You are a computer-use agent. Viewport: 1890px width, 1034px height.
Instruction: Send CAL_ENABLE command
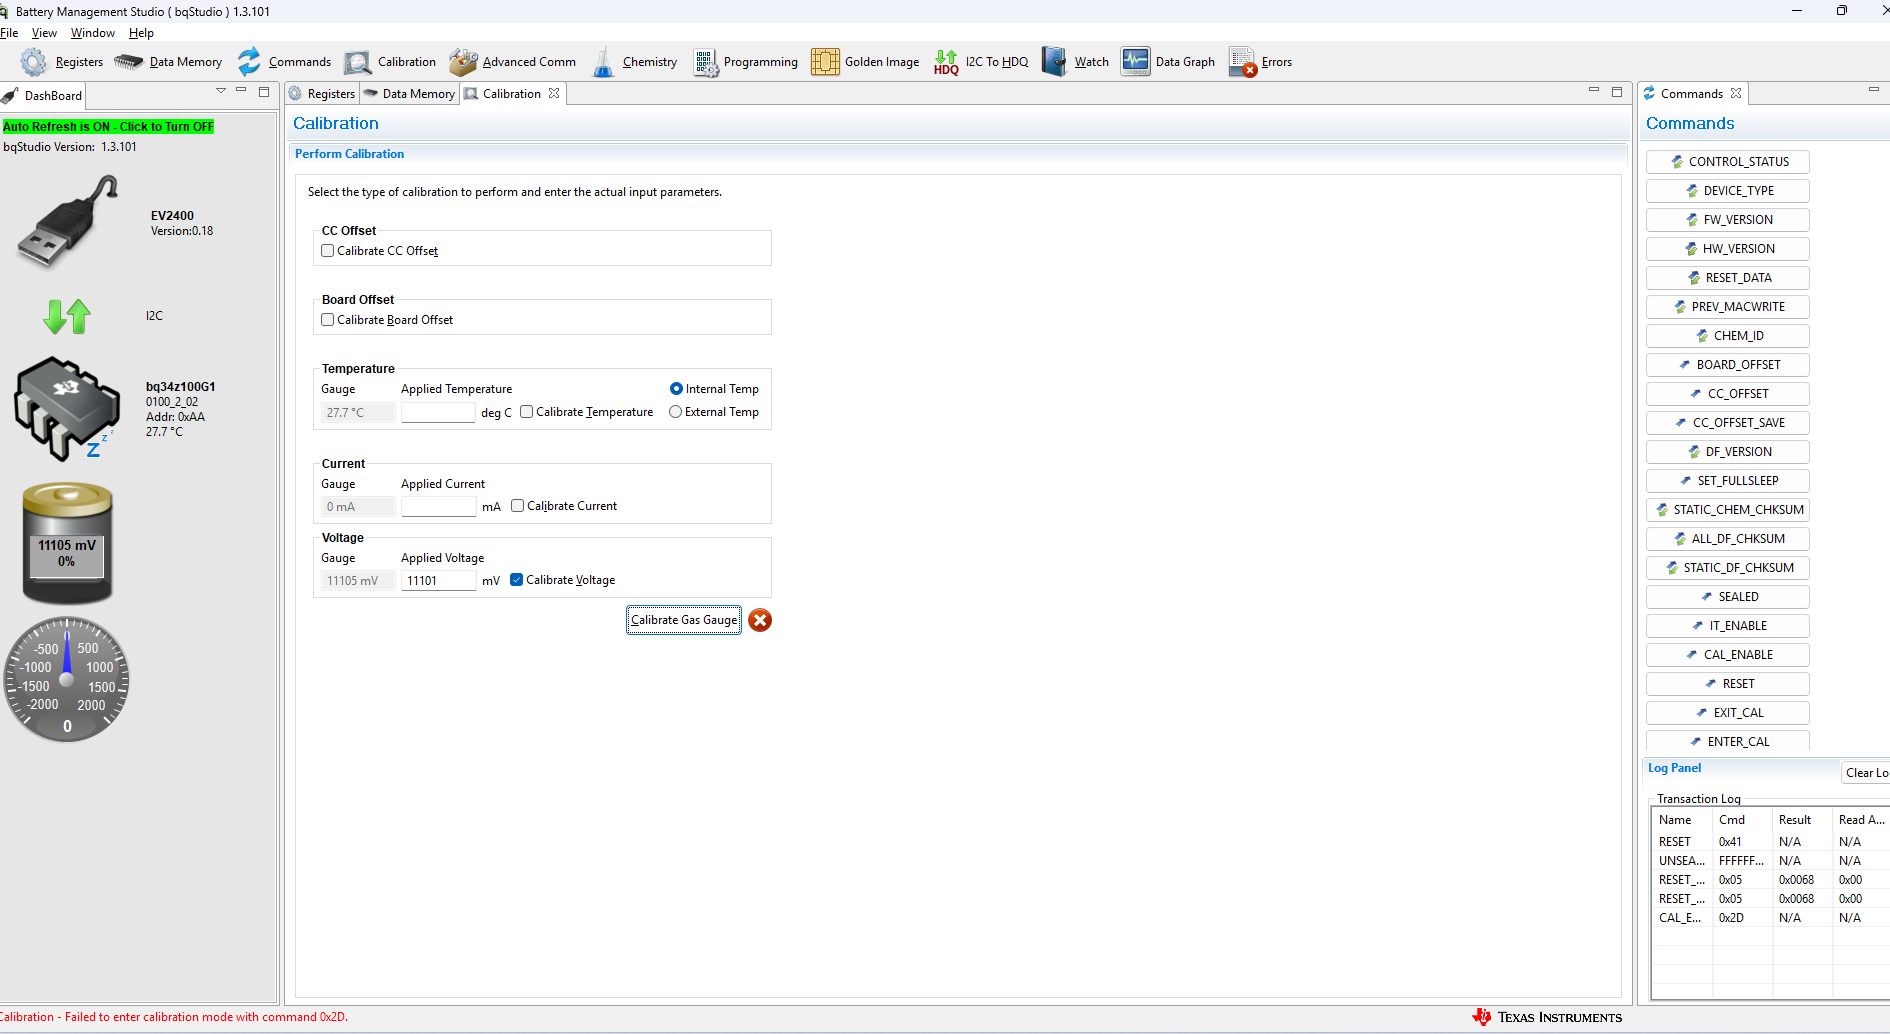tap(1727, 655)
